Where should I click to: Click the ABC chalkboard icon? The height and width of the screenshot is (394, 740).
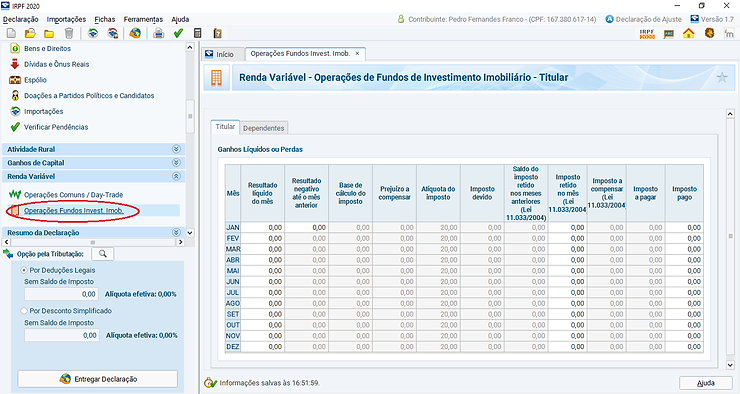click(x=668, y=34)
